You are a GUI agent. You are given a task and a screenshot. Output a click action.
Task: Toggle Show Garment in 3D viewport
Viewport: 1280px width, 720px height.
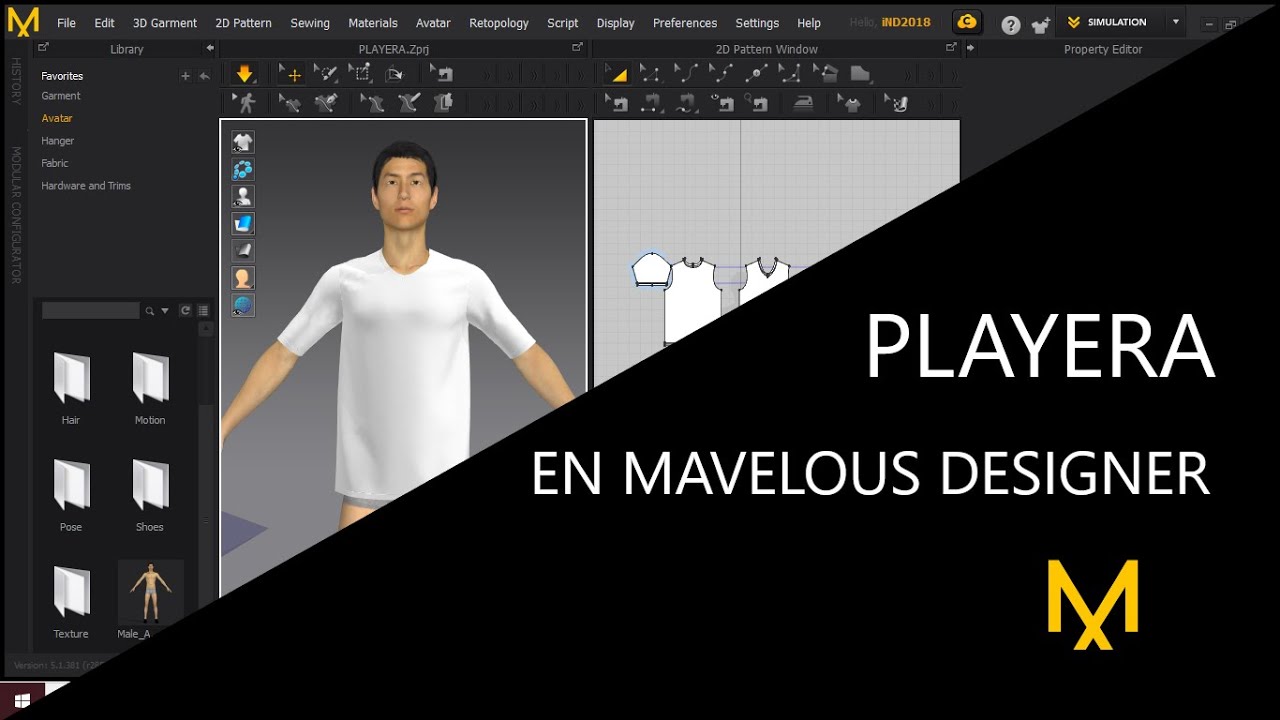[243, 142]
